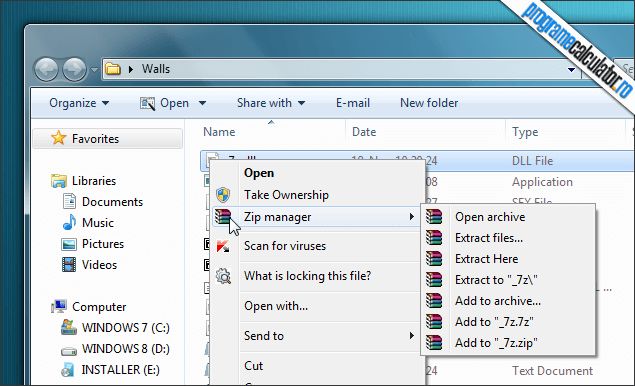Click the Favorites star icon
Screen dimensions: 635x386
point(59,138)
